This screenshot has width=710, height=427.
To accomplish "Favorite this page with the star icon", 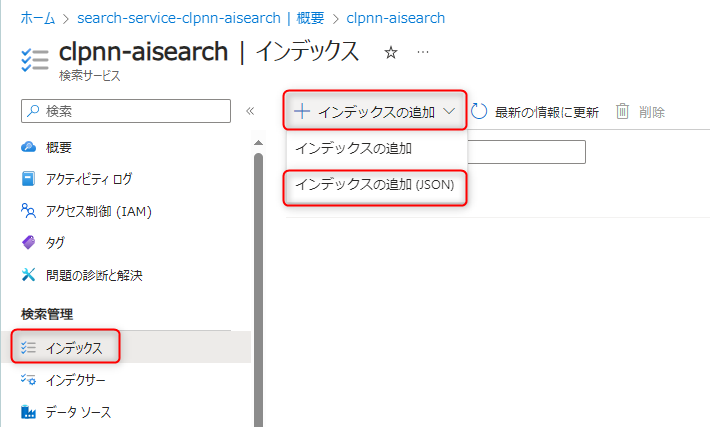I will [x=391, y=52].
